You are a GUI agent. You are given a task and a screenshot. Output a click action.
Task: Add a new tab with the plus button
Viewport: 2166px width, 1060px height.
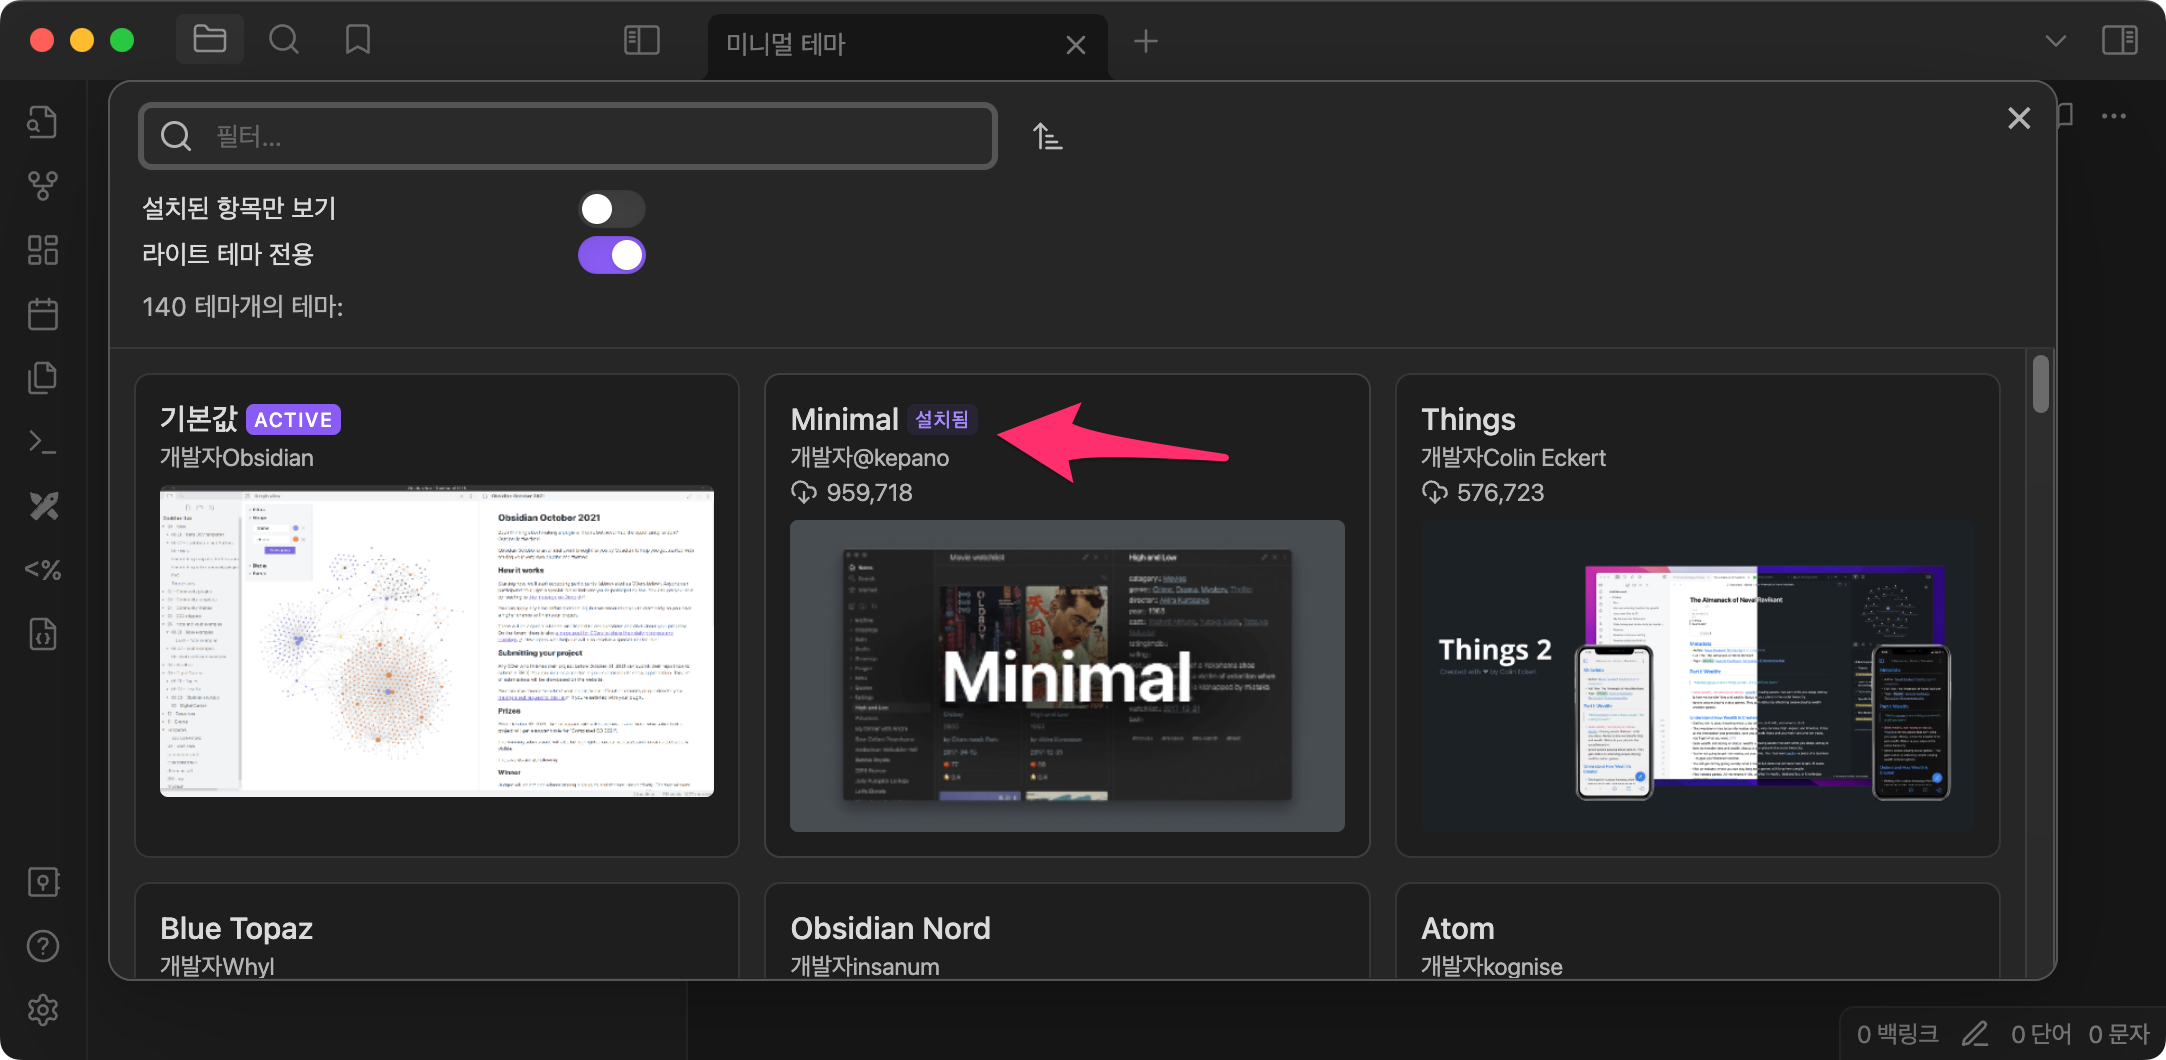[1146, 42]
